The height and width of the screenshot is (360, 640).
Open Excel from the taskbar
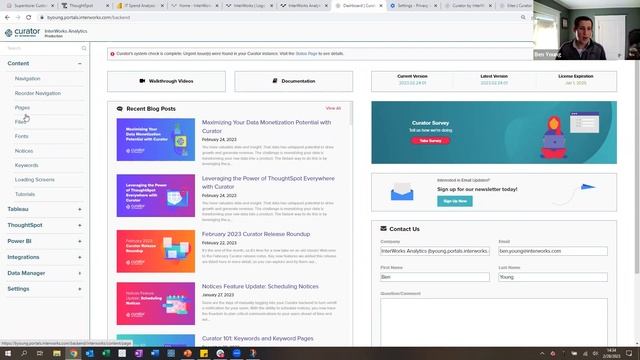point(106,353)
